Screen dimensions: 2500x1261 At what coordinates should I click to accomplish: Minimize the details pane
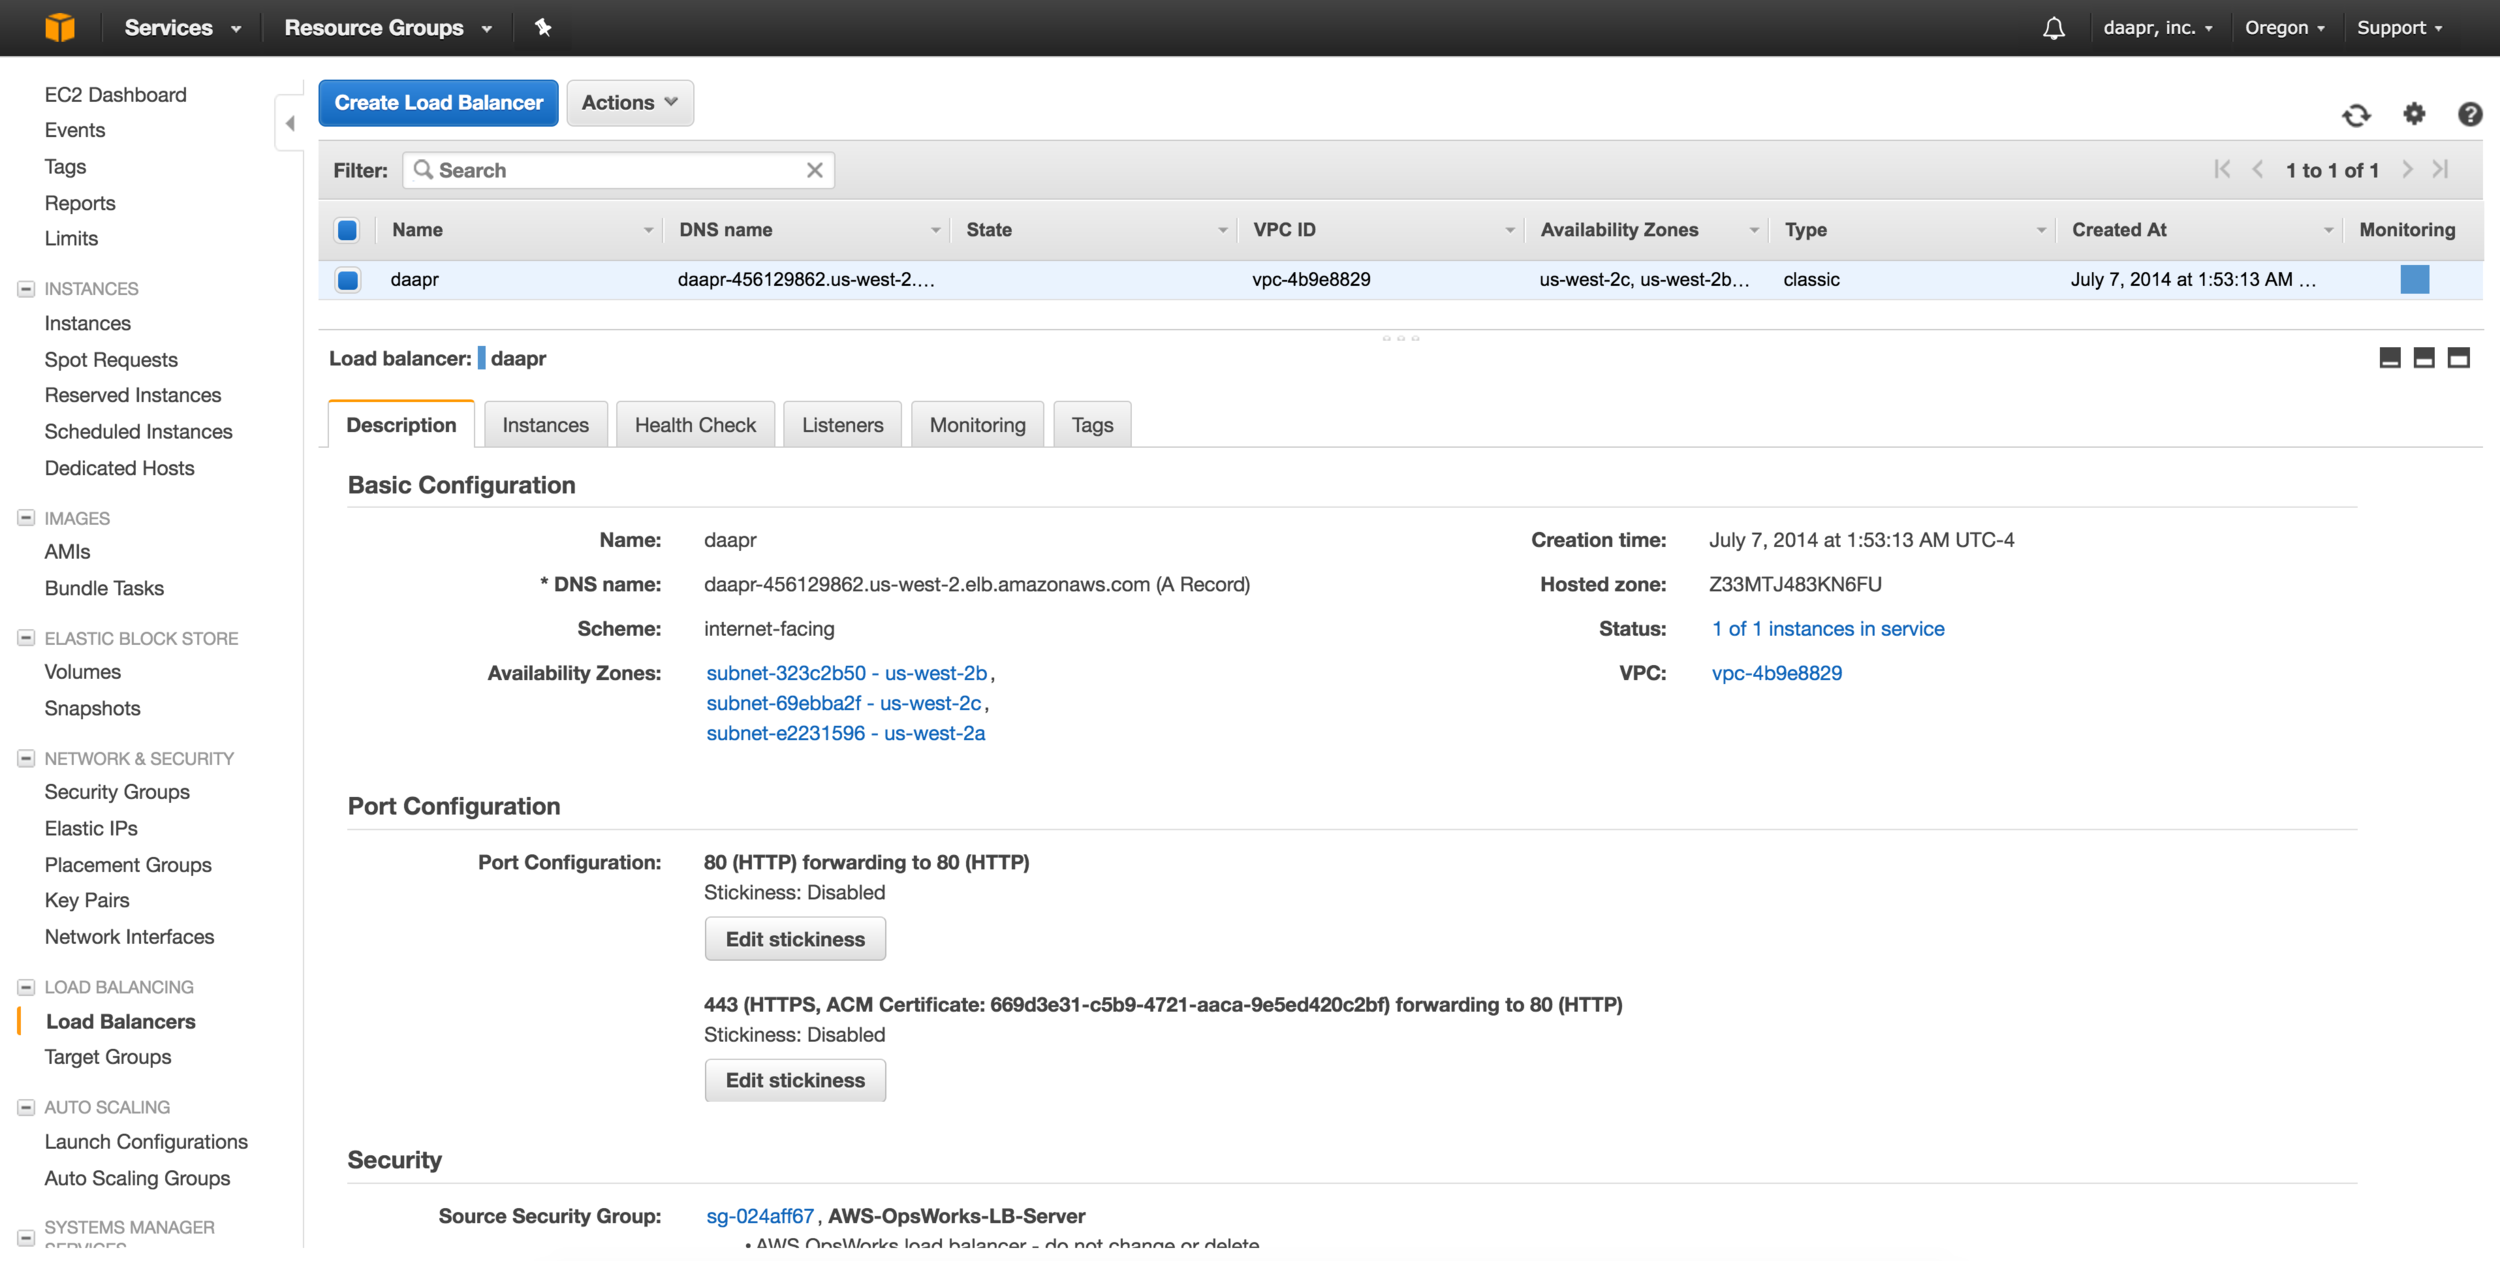pyautogui.click(x=2390, y=358)
